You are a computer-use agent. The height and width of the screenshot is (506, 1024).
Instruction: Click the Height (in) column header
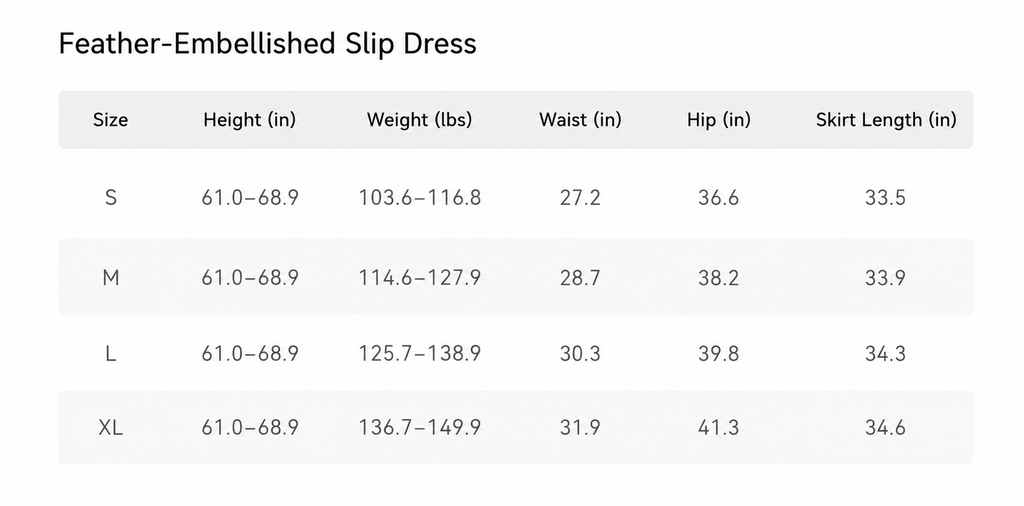249,120
